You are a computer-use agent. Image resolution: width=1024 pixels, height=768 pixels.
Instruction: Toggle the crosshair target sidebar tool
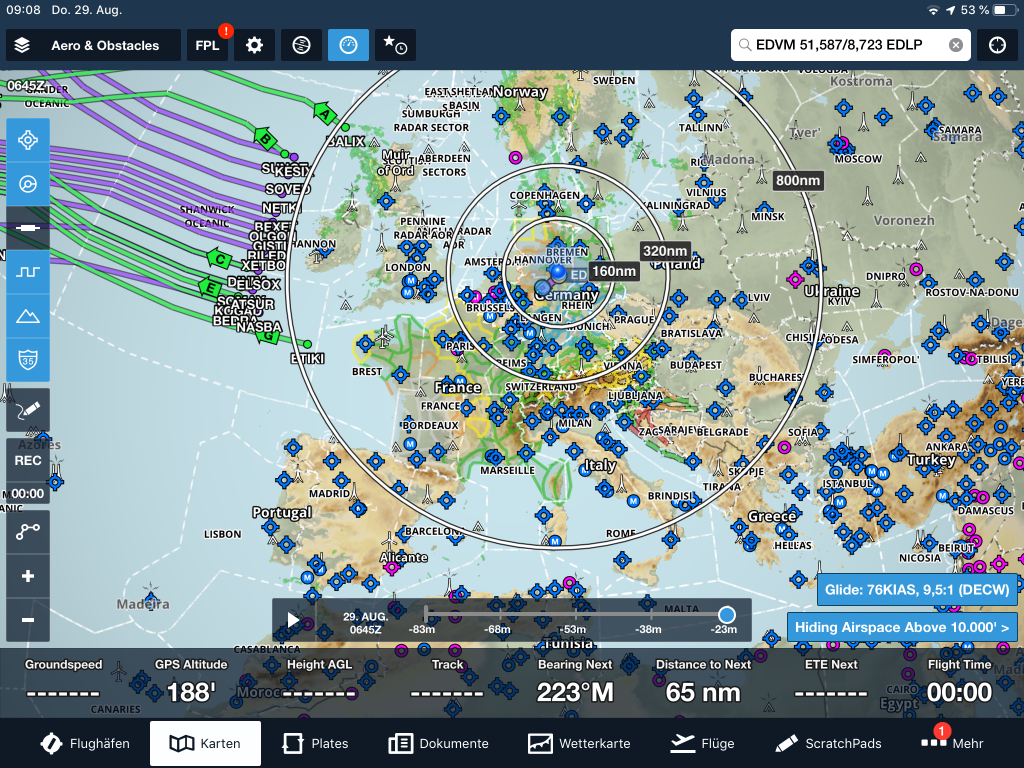pyautogui.click(x=28, y=140)
